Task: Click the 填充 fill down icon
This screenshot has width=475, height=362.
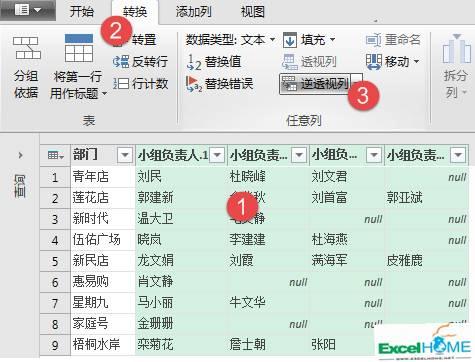Action: coord(290,40)
